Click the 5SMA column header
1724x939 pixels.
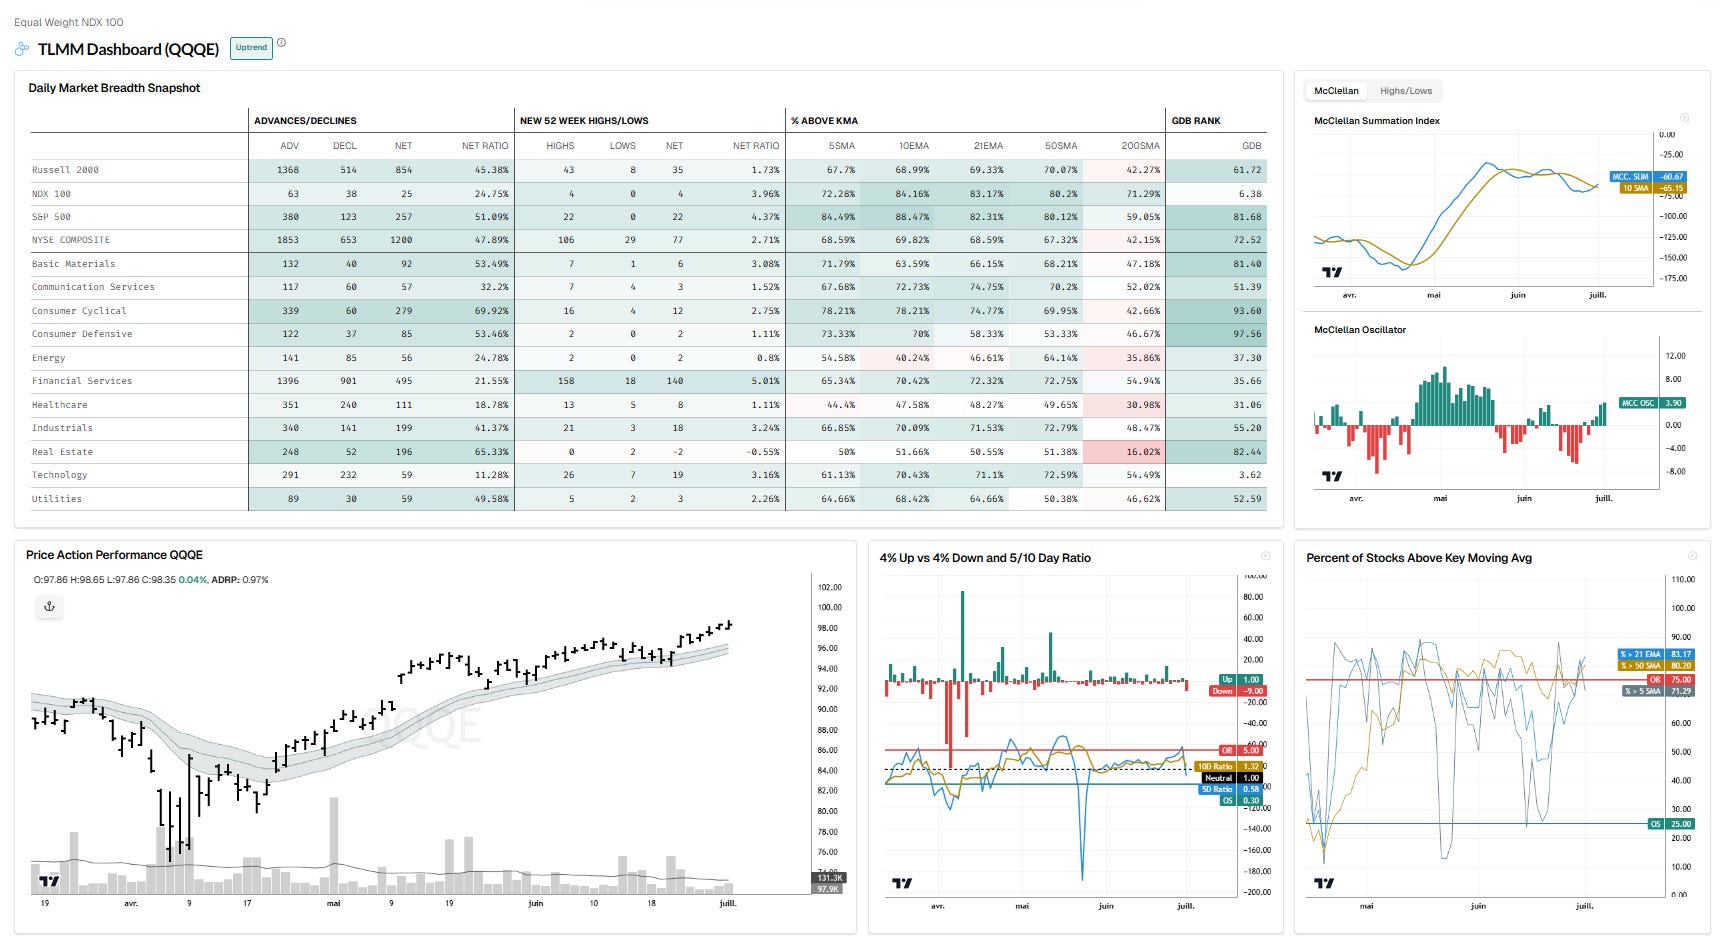tap(842, 146)
